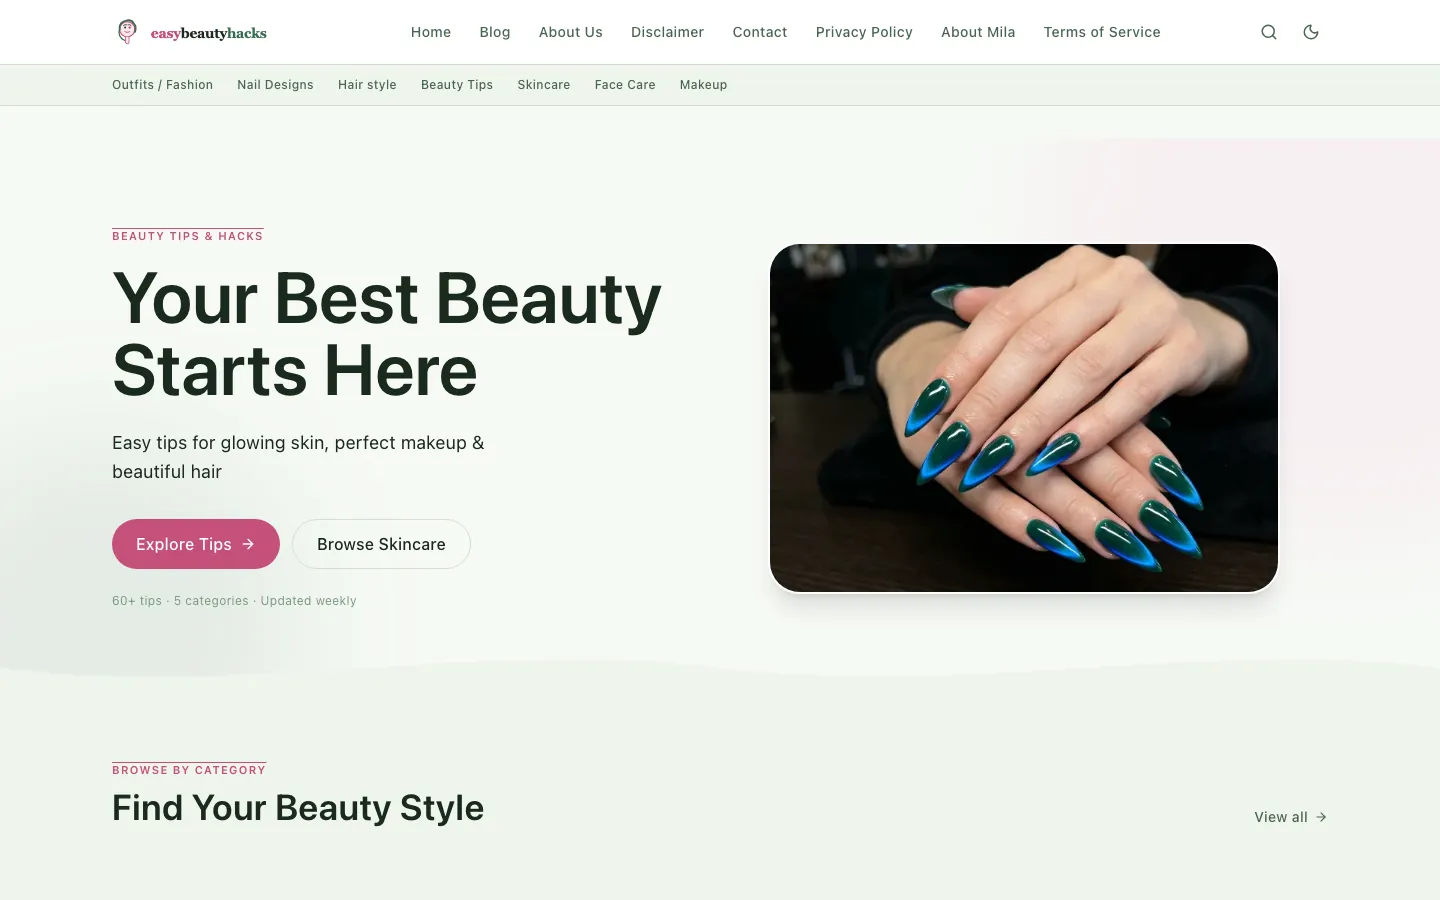Navigate to About Us
This screenshot has height=900, width=1440.
click(x=571, y=32)
